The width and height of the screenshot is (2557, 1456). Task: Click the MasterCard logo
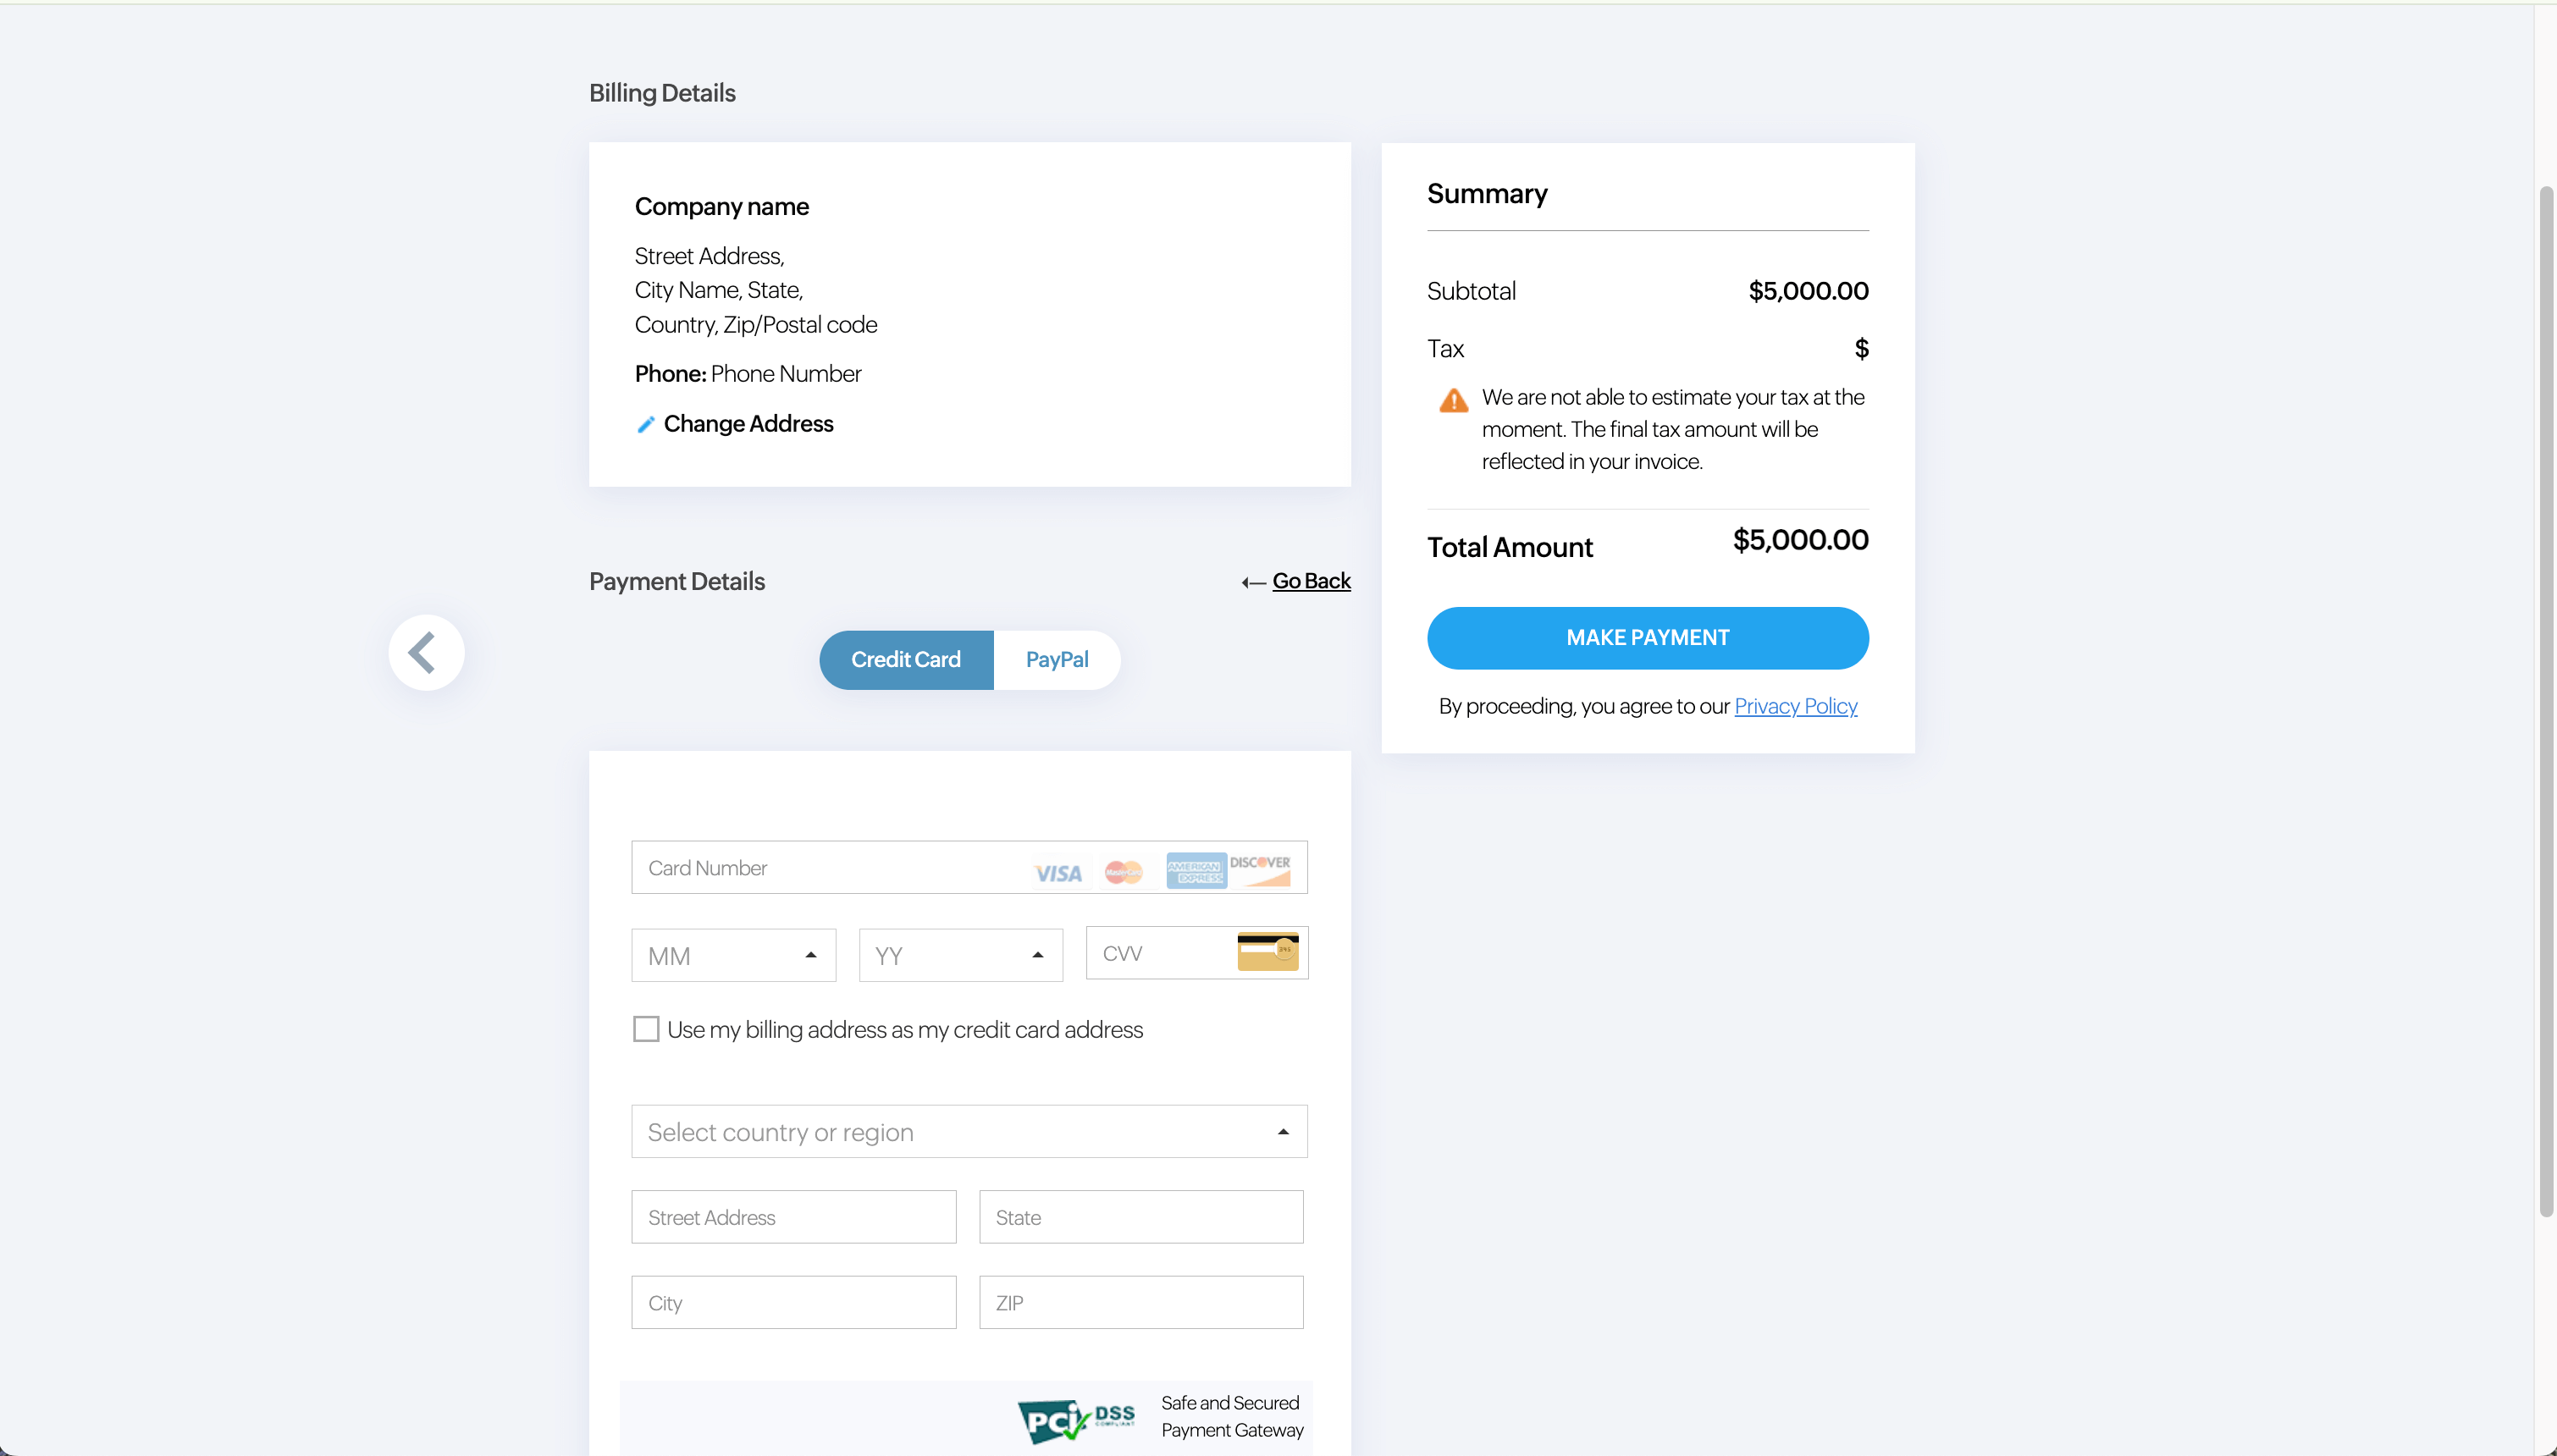coord(1123,872)
